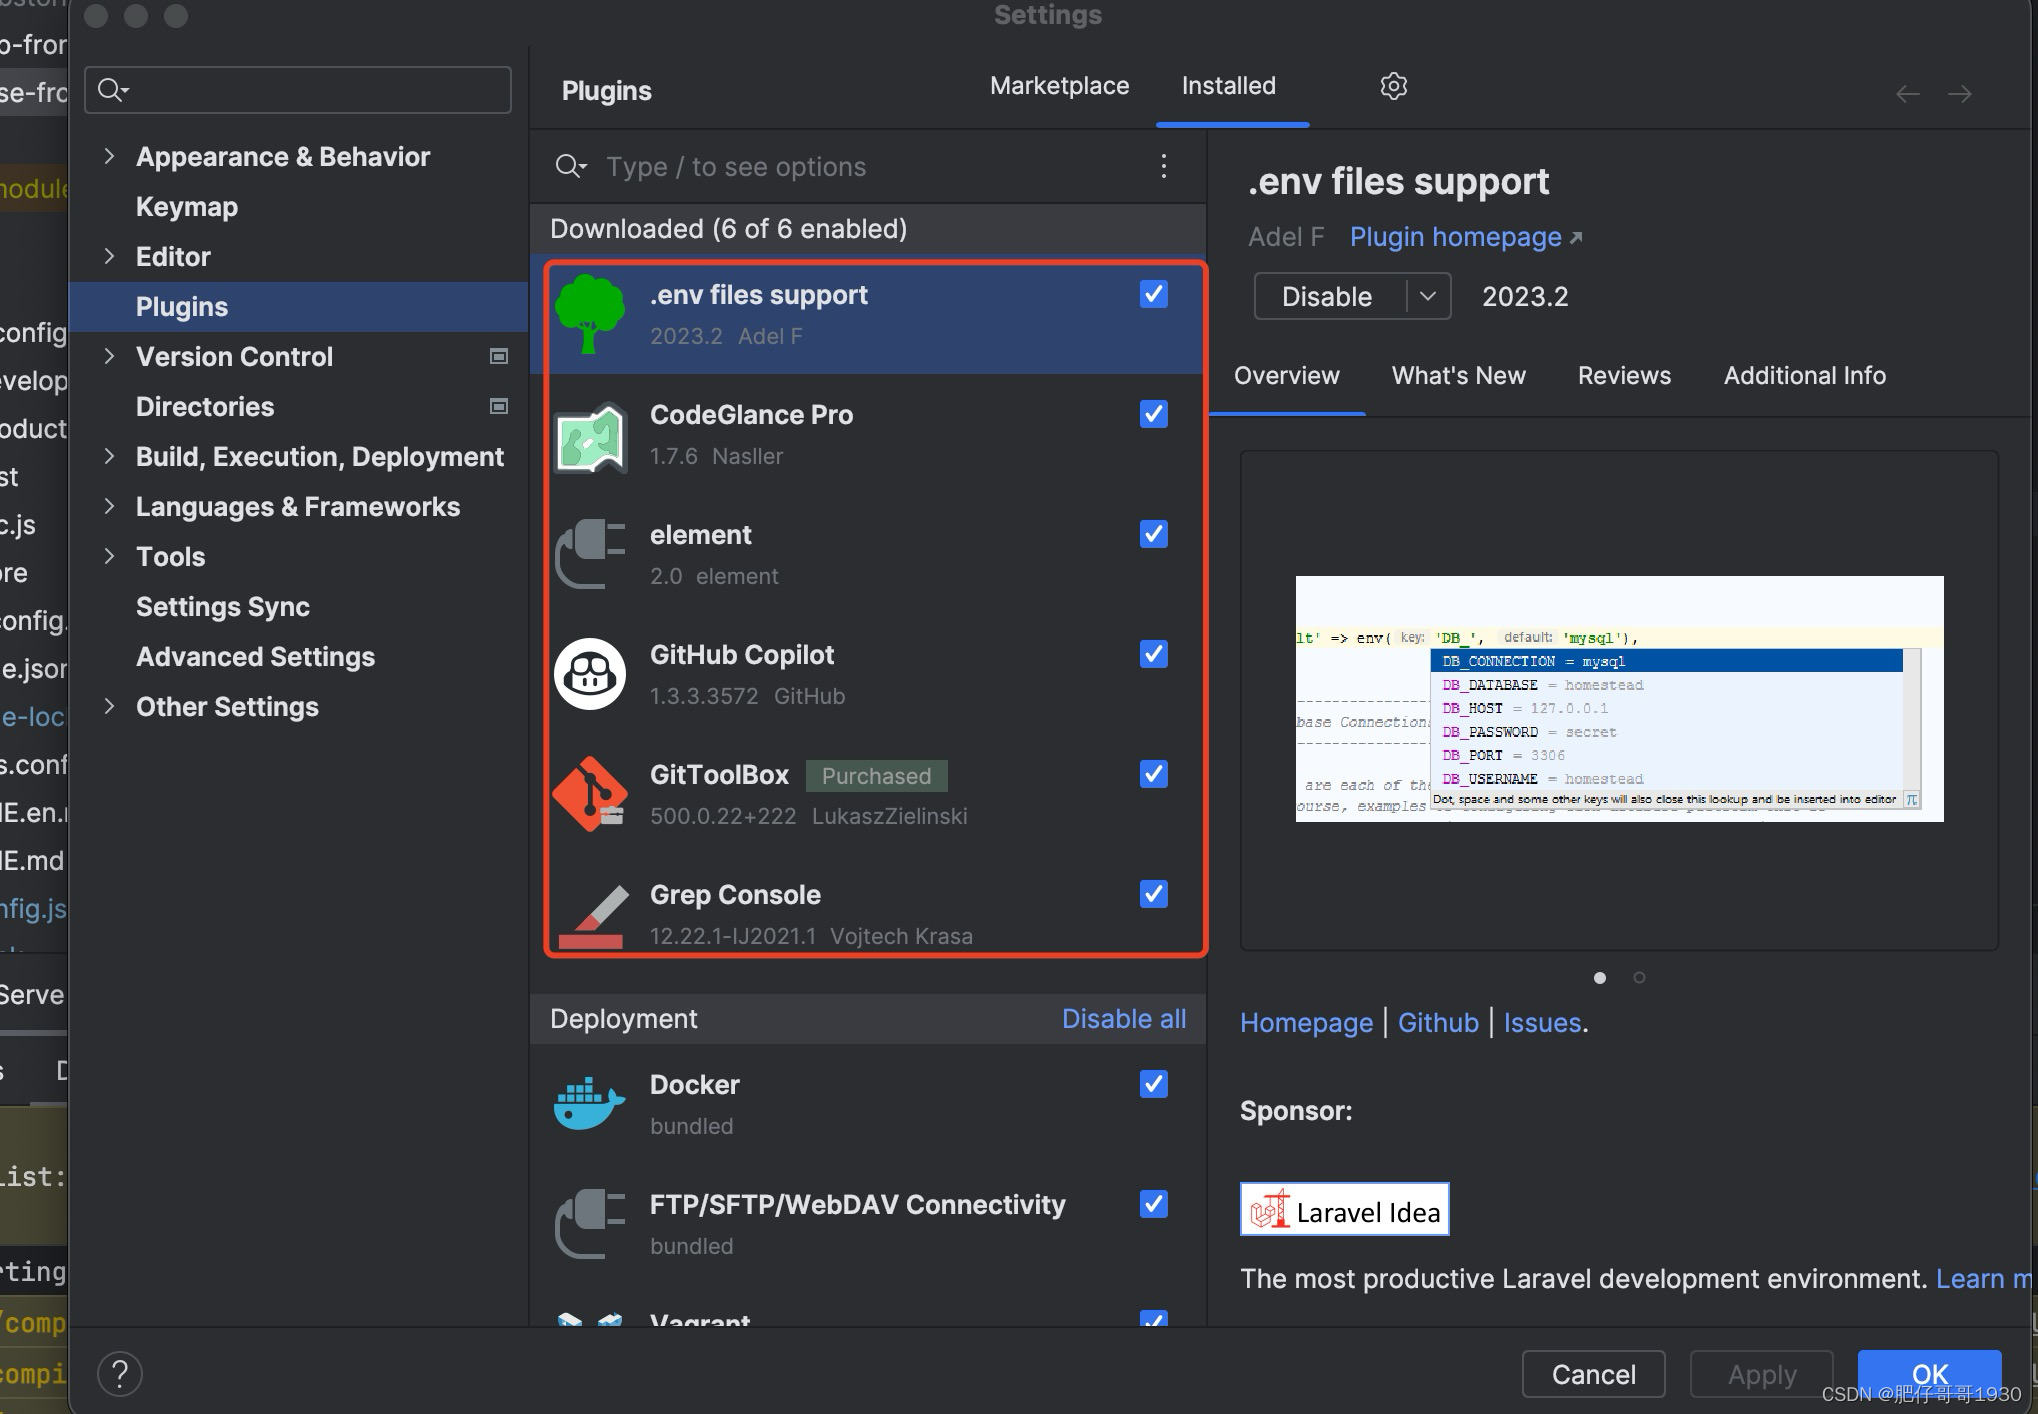The height and width of the screenshot is (1414, 2038).
Task: Select the Docker whale icon
Action: click(x=590, y=1104)
